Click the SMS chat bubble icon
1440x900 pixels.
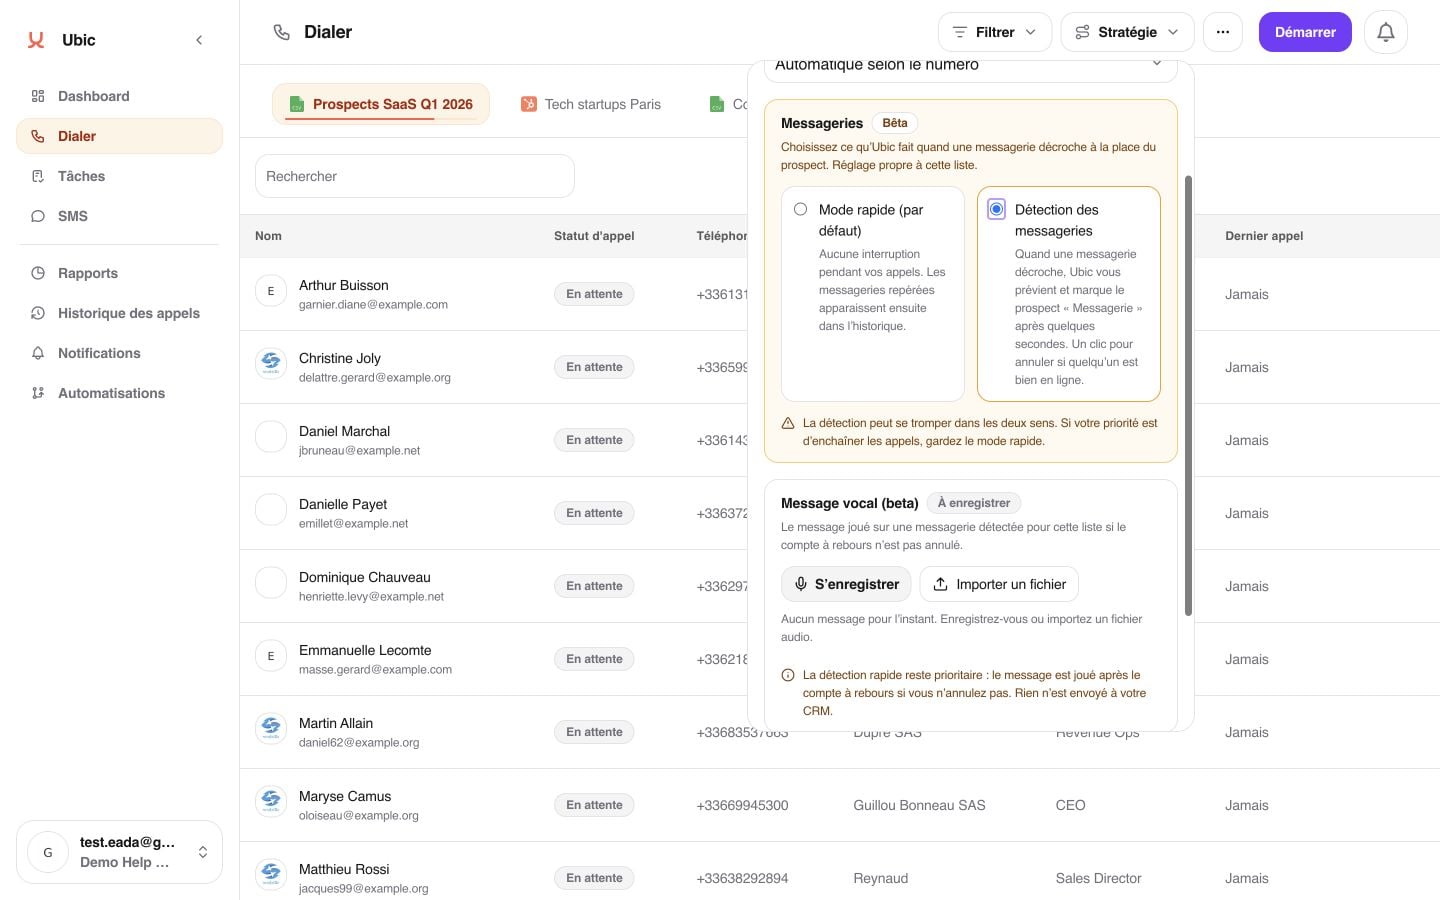(38, 216)
